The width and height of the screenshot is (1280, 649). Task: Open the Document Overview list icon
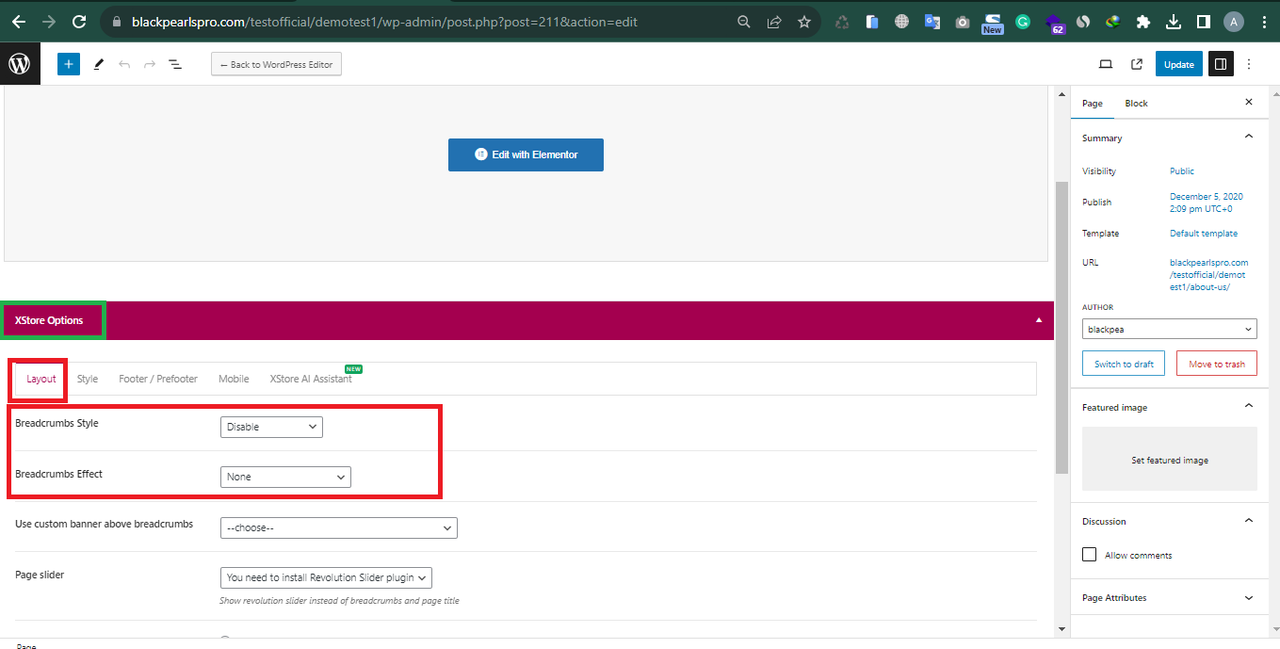175,64
